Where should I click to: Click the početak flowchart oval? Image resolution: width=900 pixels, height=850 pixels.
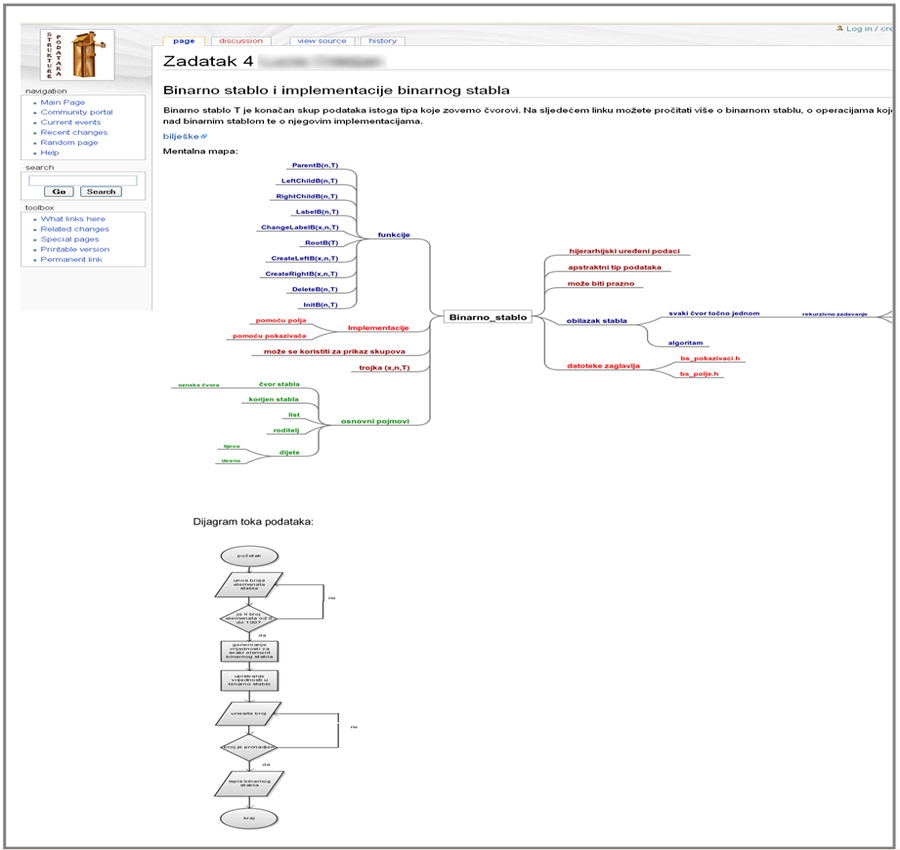pos(249,556)
